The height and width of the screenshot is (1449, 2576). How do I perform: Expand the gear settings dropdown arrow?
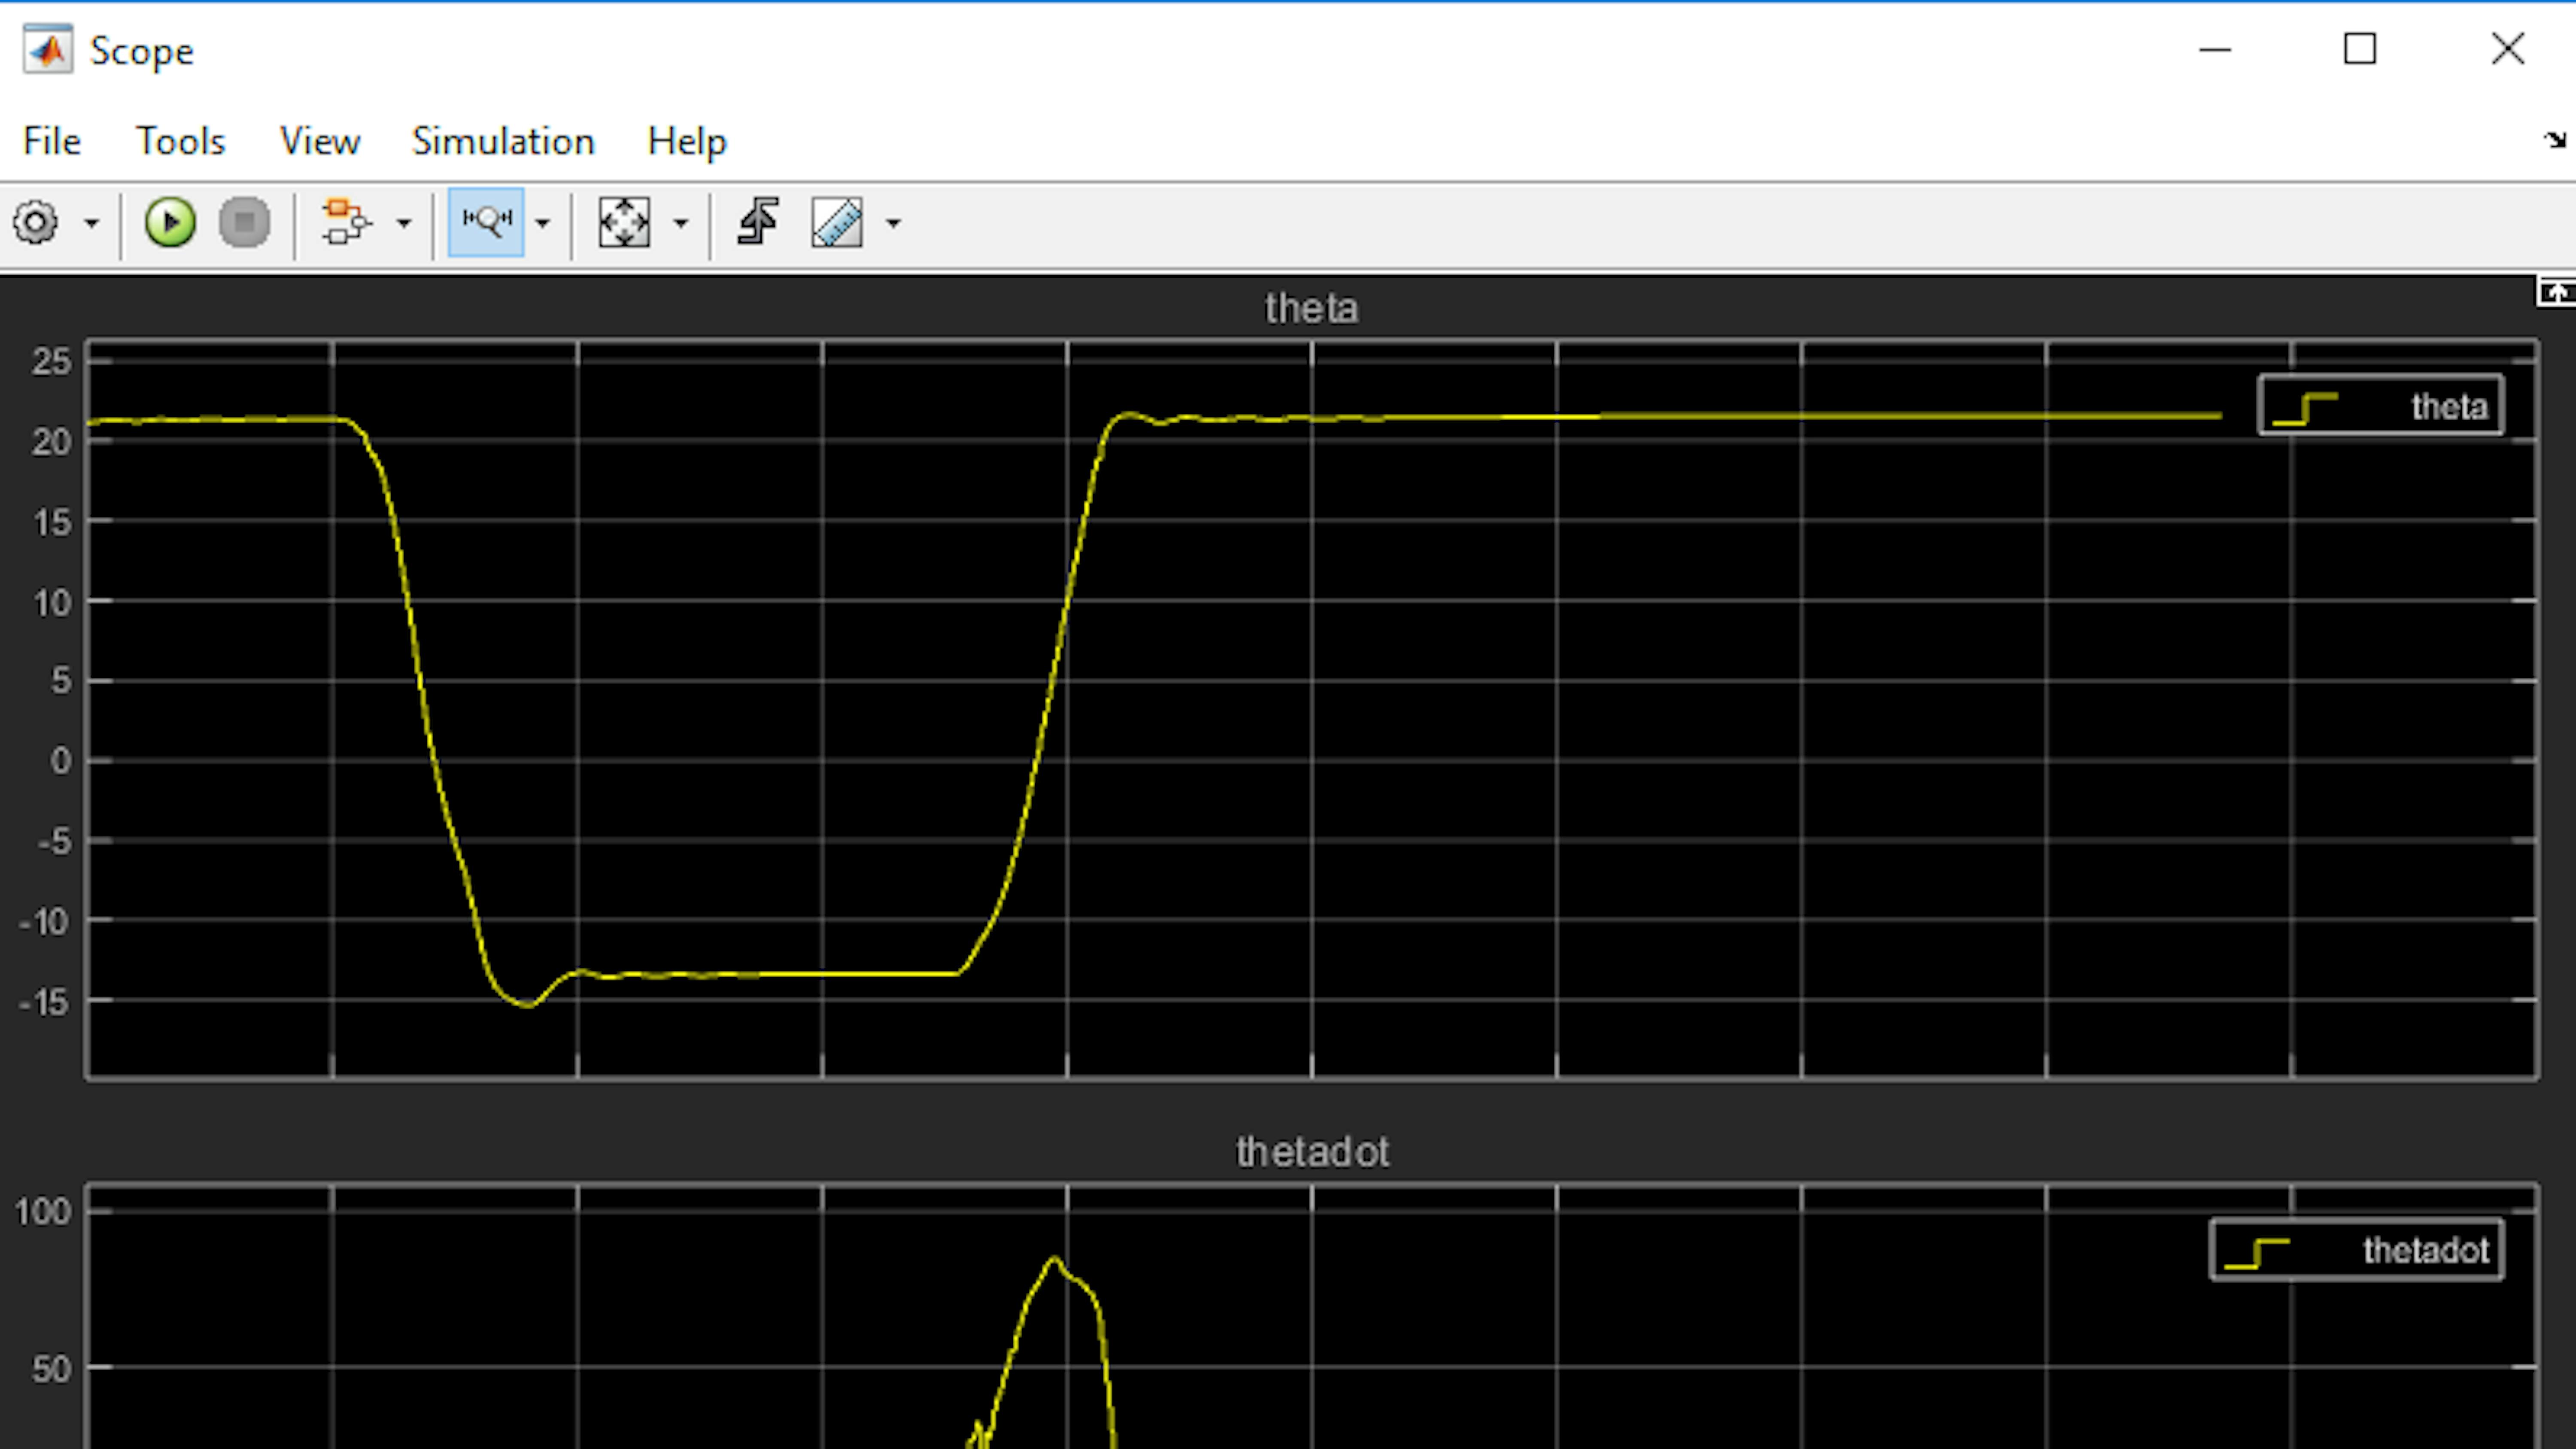click(91, 223)
